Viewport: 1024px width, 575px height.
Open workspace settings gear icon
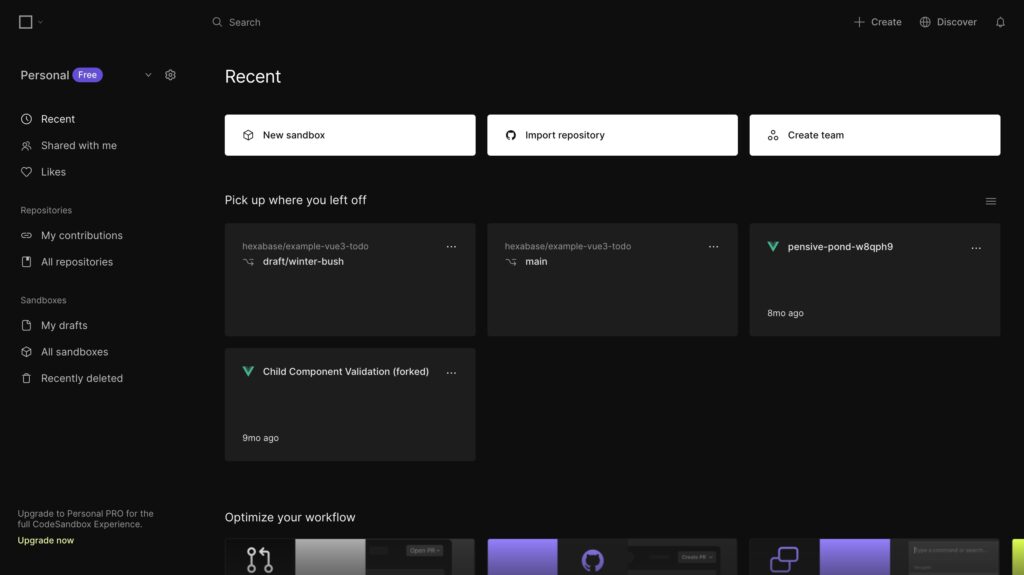coord(170,75)
